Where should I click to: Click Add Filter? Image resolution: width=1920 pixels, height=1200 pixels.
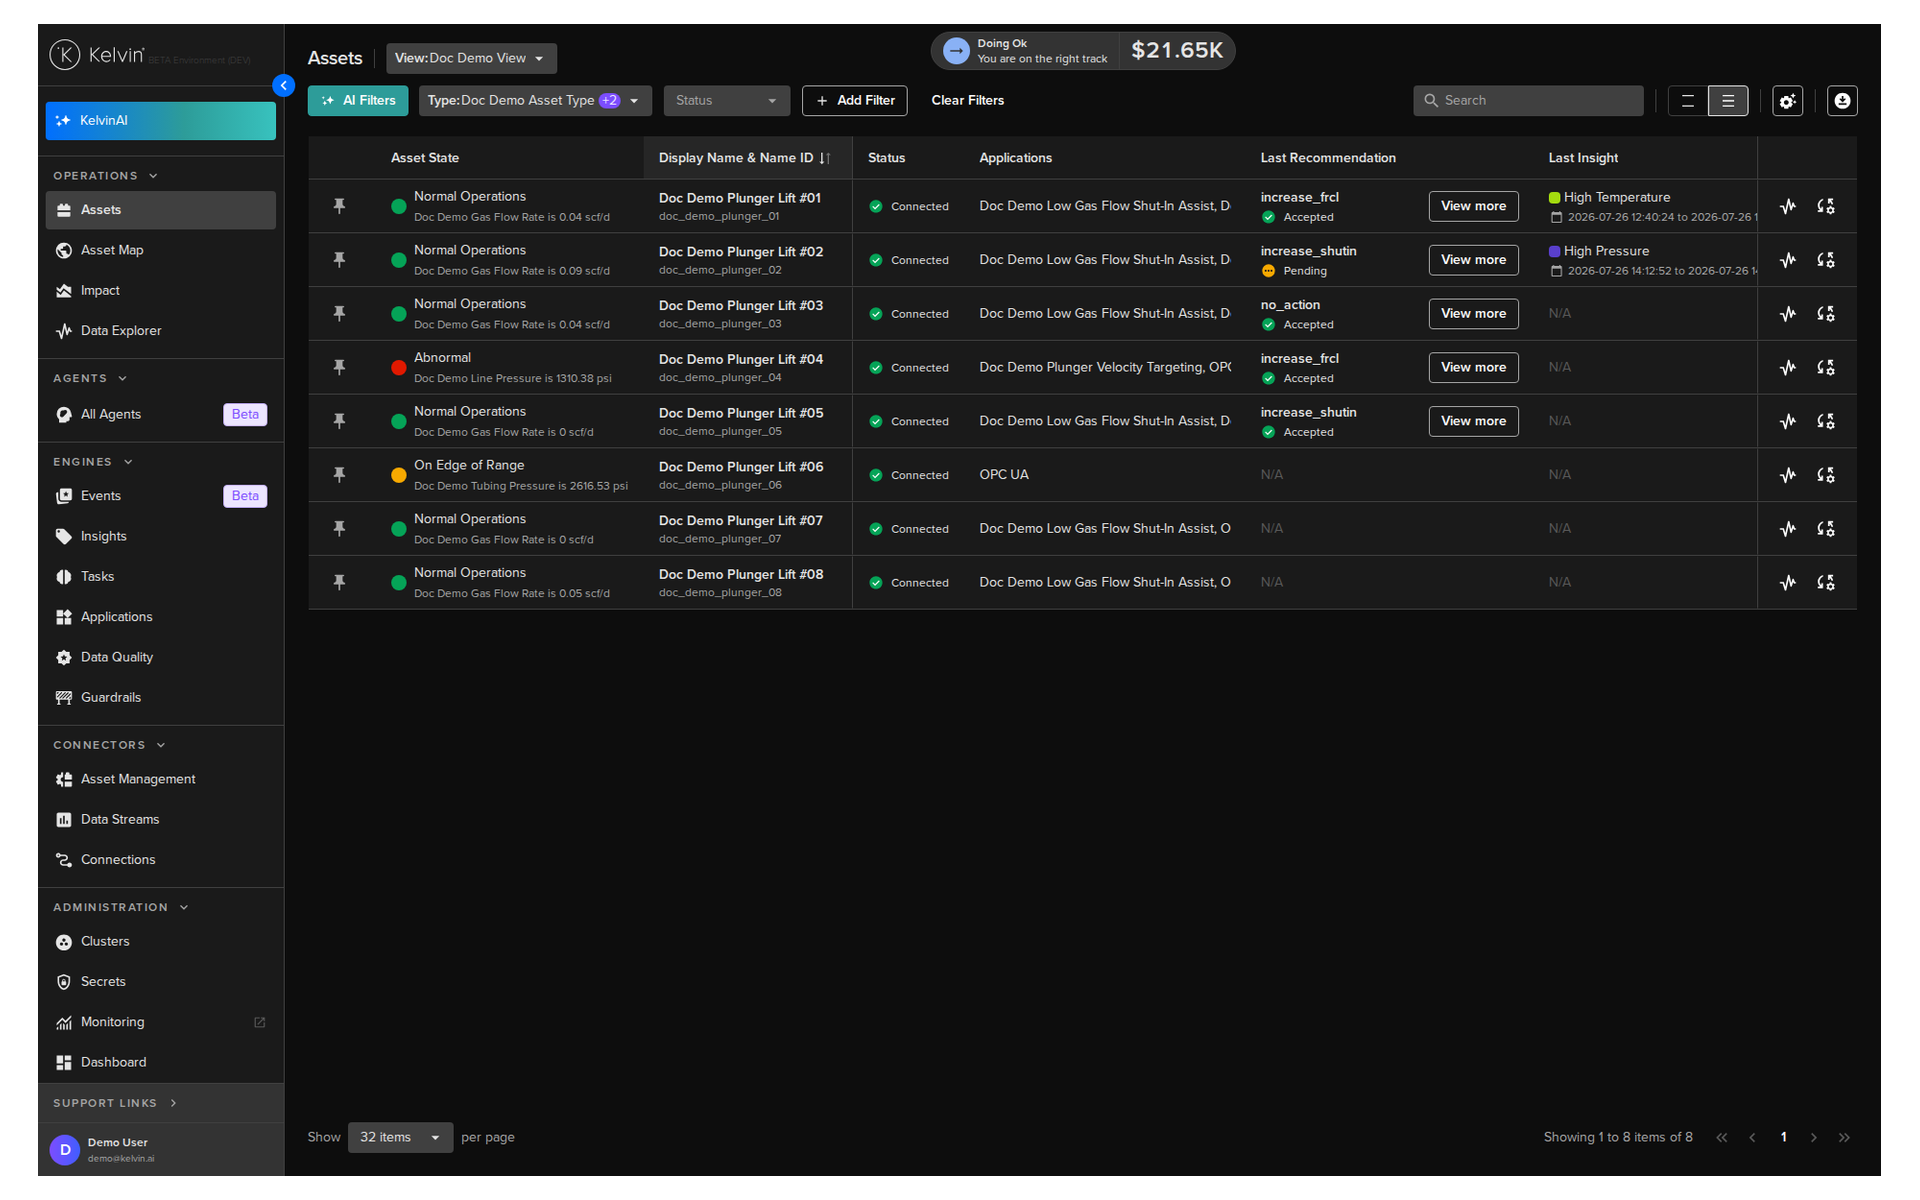855,101
